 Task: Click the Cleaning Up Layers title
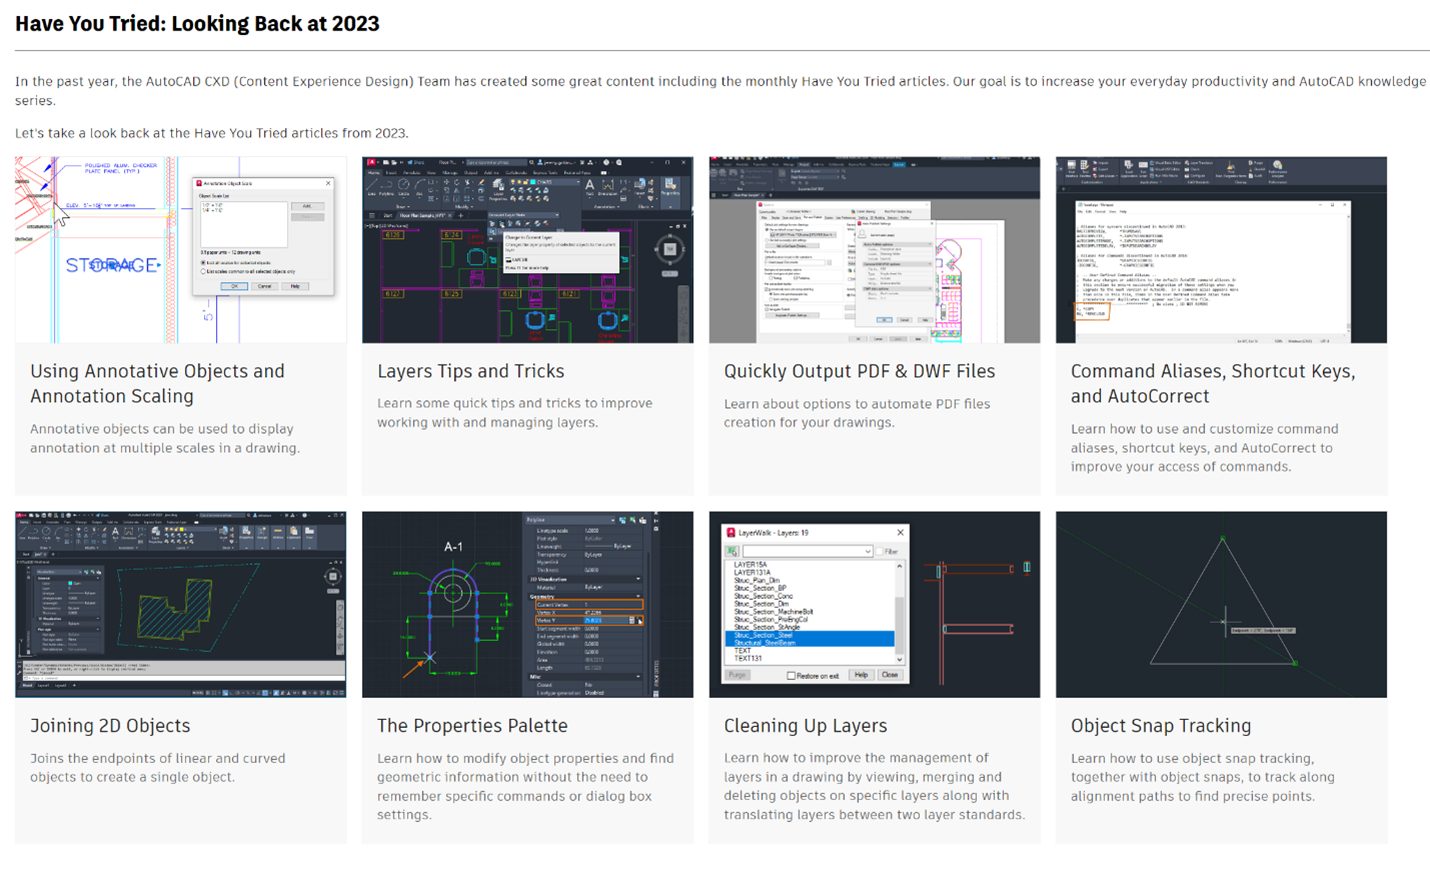[x=805, y=726]
